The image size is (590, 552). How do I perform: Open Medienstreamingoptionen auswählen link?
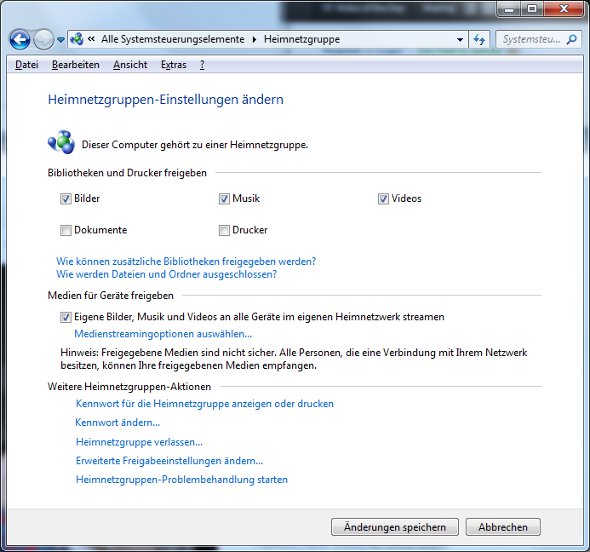pos(163,334)
